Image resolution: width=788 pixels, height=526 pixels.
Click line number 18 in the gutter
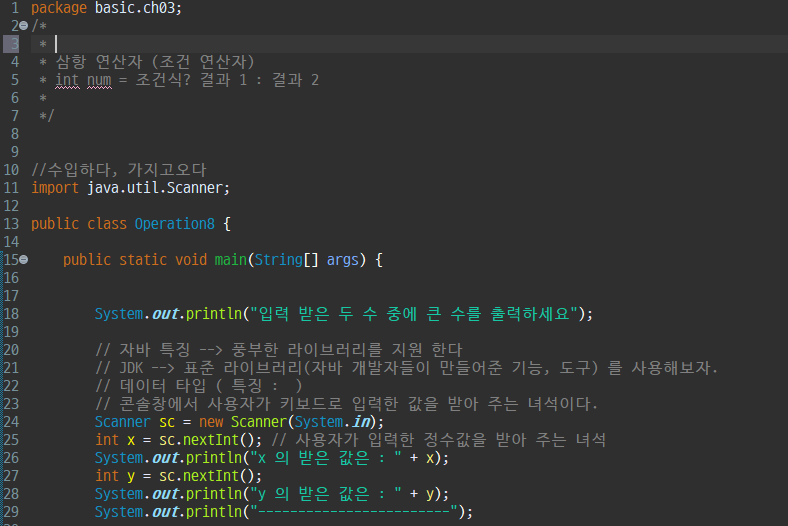pyautogui.click(x=11, y=314)
